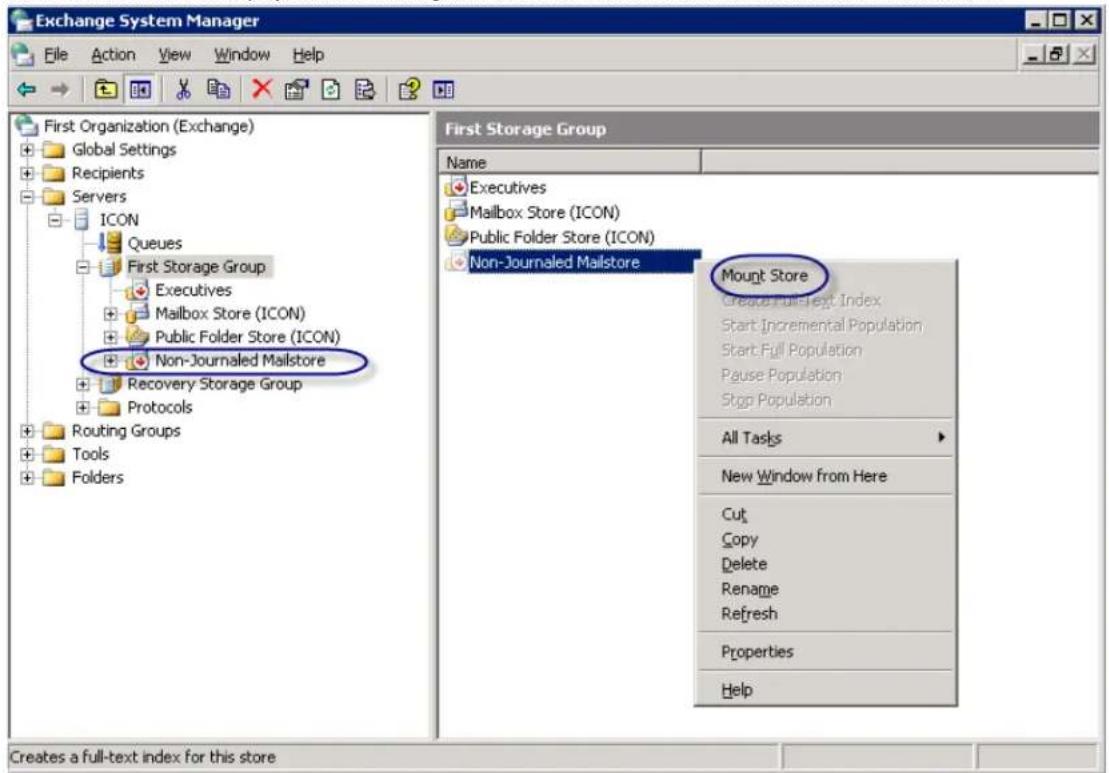Click the Recovery Storage Group icon in tree
This screenshot has height=773, width=1109.
point(110,384)
